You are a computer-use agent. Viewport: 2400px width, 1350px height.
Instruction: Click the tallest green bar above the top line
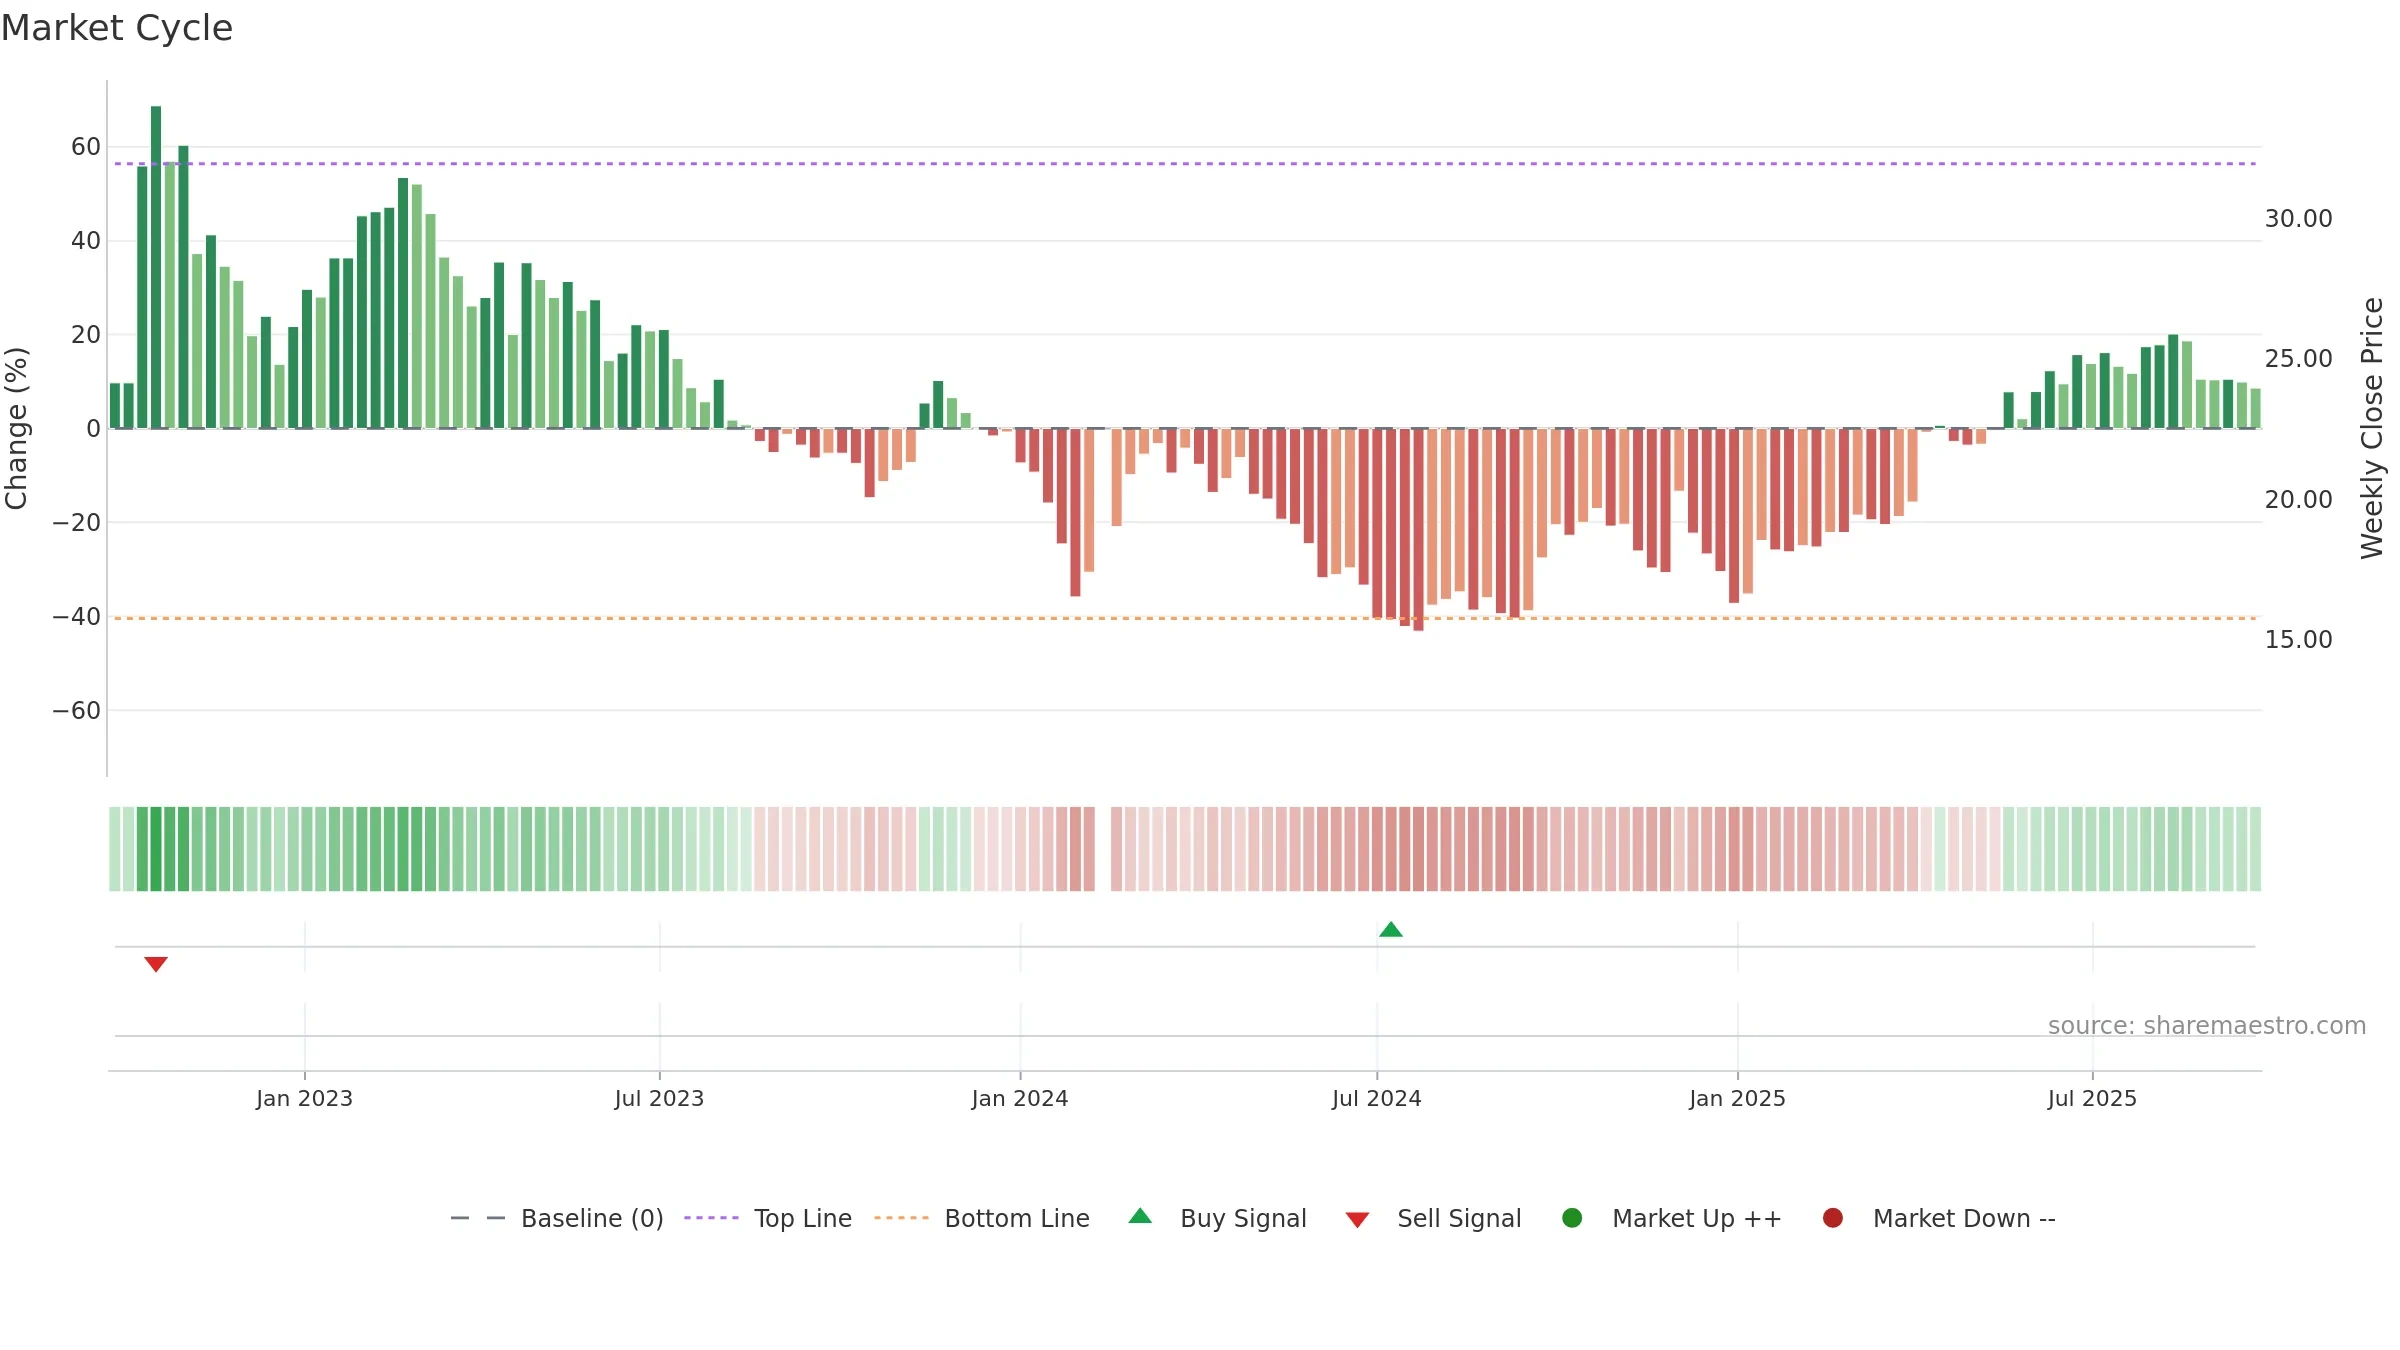tap(156, 267)
